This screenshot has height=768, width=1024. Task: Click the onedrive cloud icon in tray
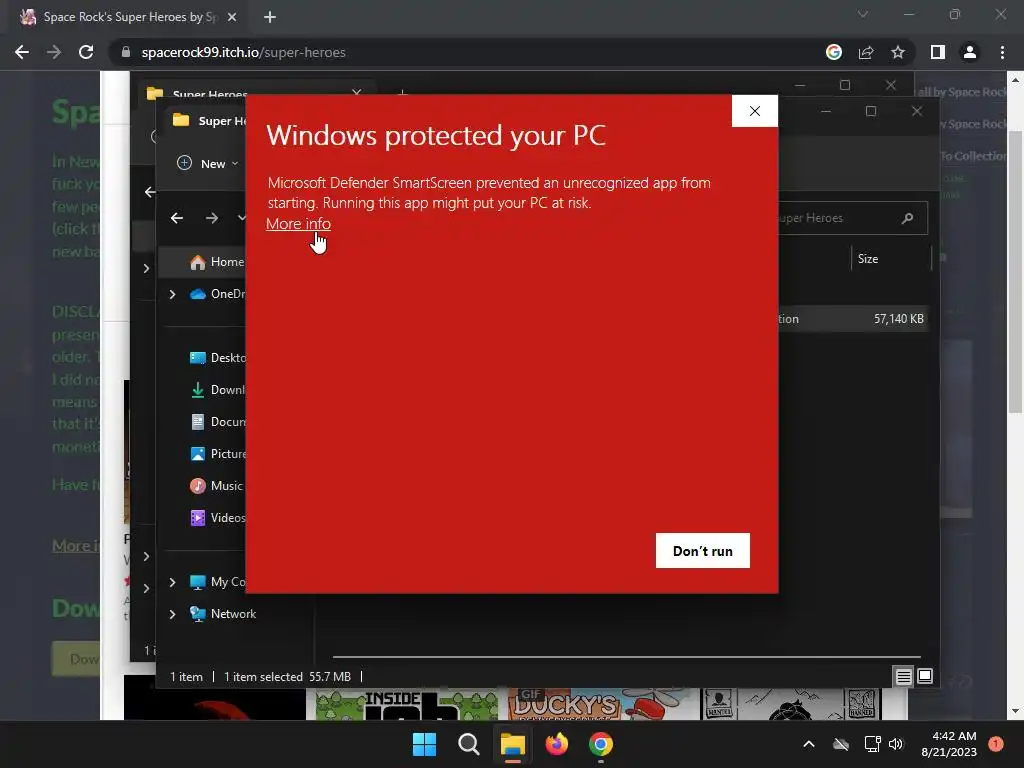(x=840, y=744)
